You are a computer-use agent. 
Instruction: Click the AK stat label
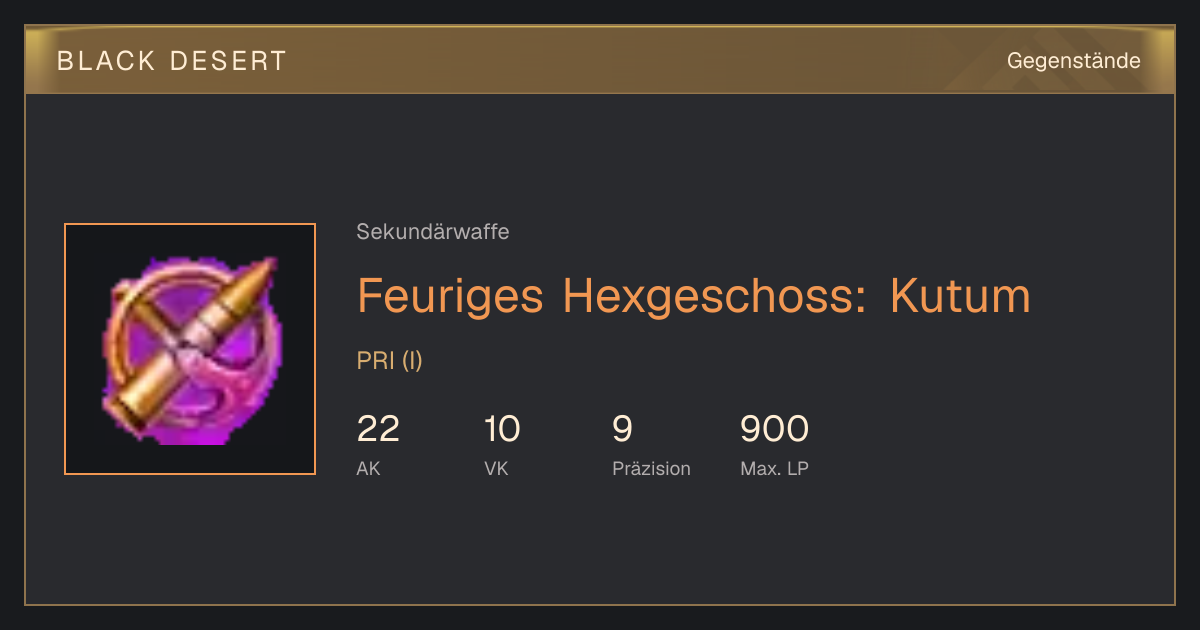click(x=369, y=468)
